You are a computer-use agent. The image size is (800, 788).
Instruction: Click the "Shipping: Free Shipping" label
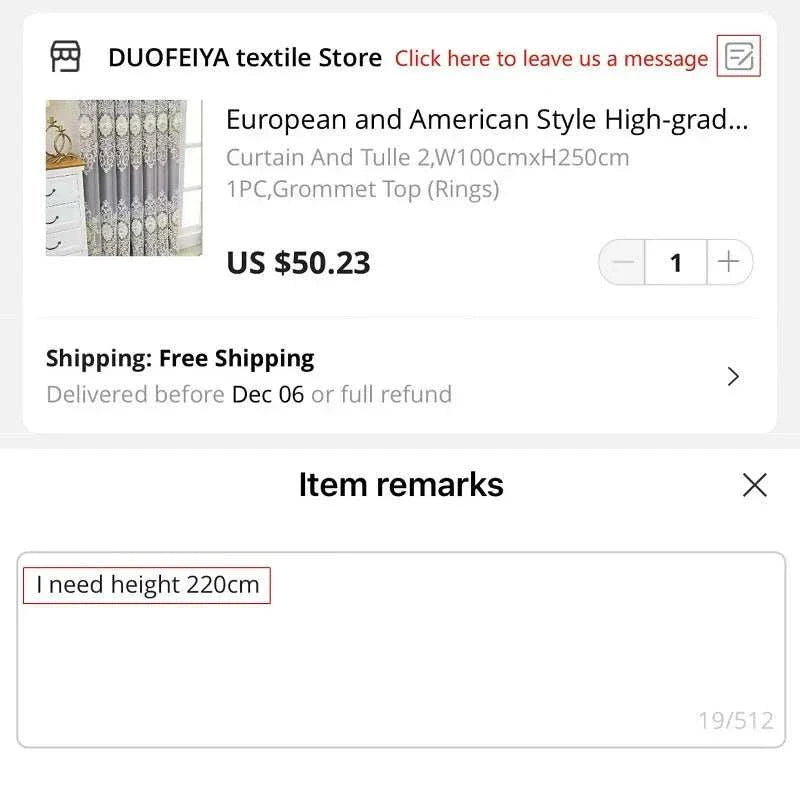point(180,358)
